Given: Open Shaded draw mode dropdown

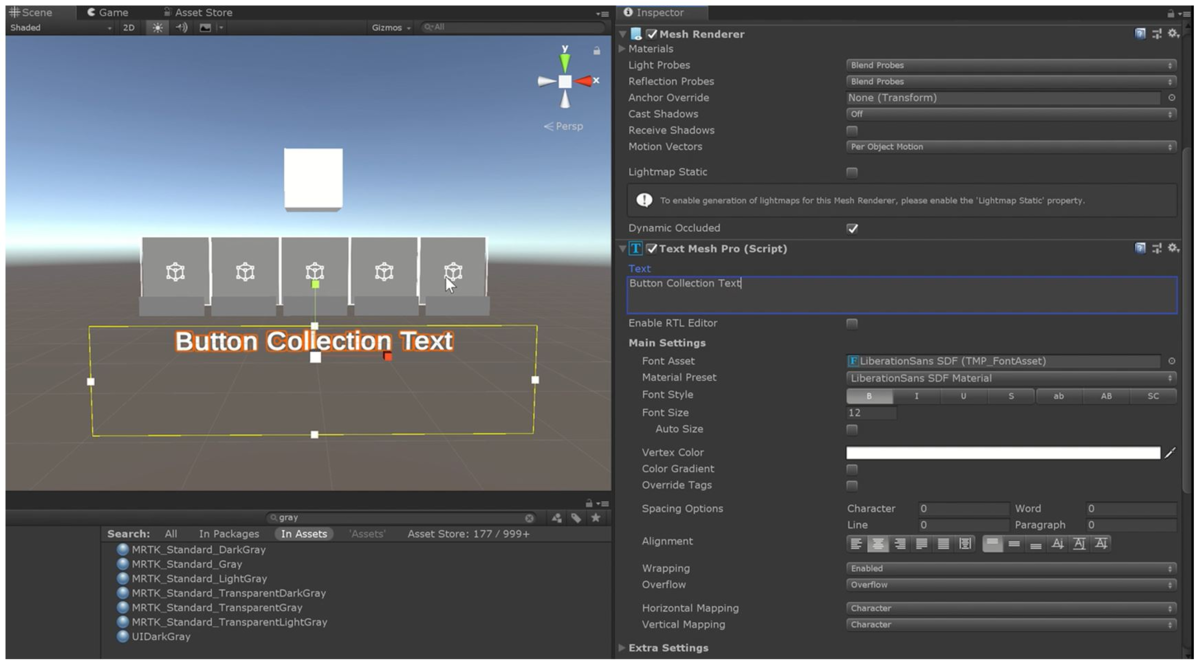Looking at the screenshot, I should click(60, 28).
